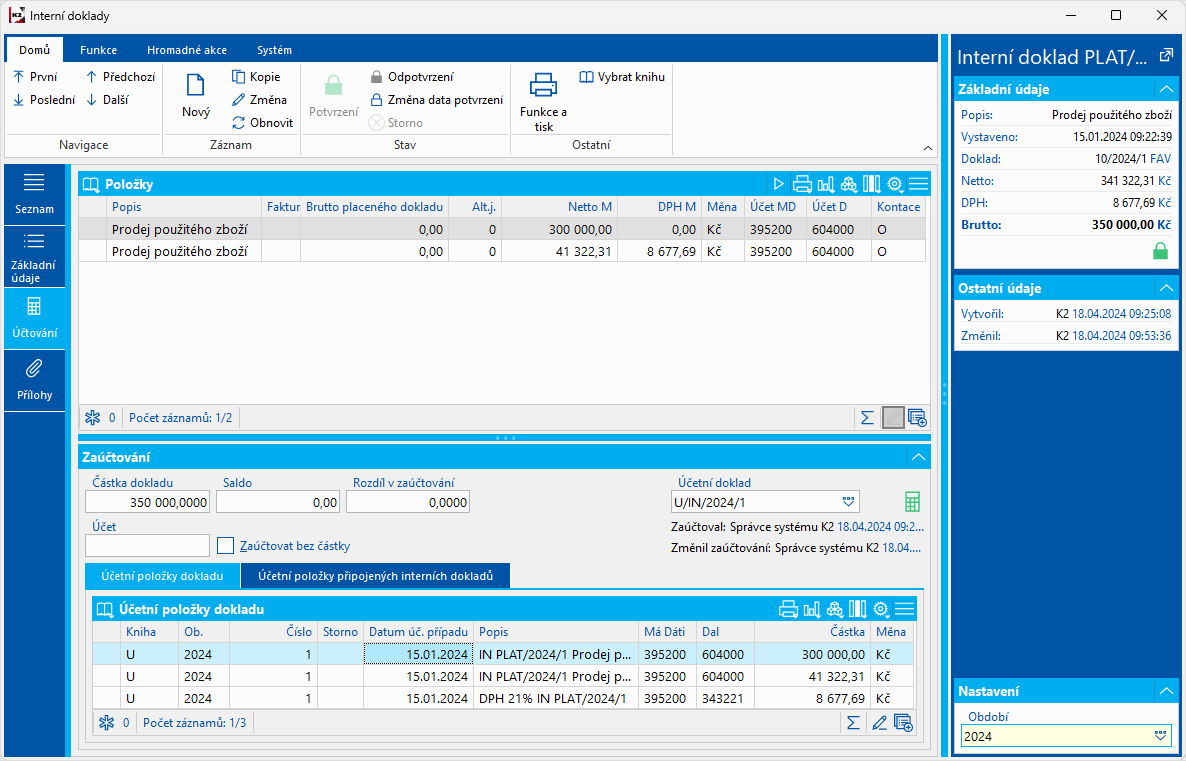Image resolution: width=1186 pixels, height=761 pixels.
Task: Click into the Účet input field
Action: [147, 545]
